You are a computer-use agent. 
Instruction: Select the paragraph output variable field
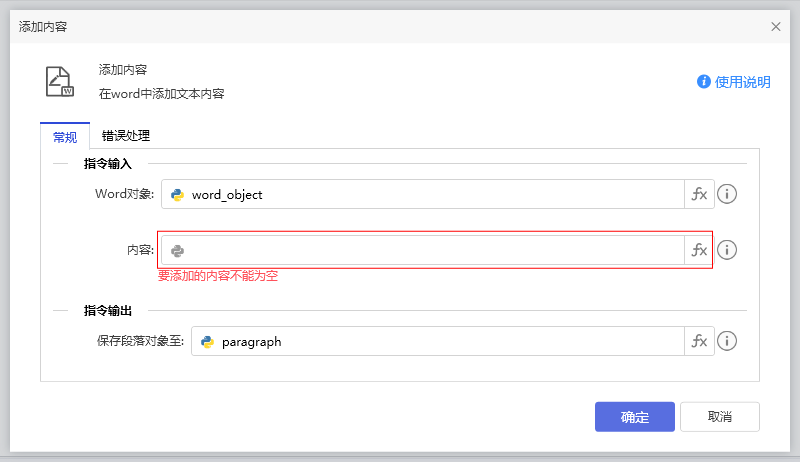(445, 341)
